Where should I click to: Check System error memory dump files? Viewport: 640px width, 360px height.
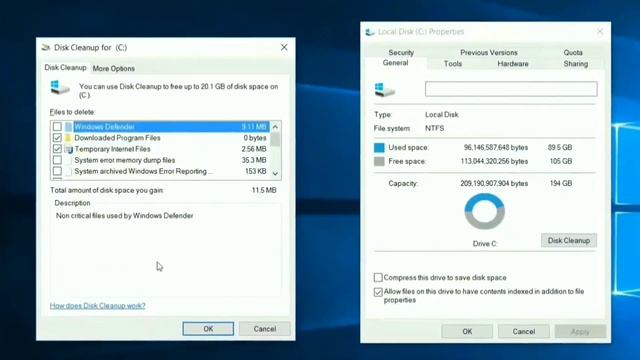57,160
